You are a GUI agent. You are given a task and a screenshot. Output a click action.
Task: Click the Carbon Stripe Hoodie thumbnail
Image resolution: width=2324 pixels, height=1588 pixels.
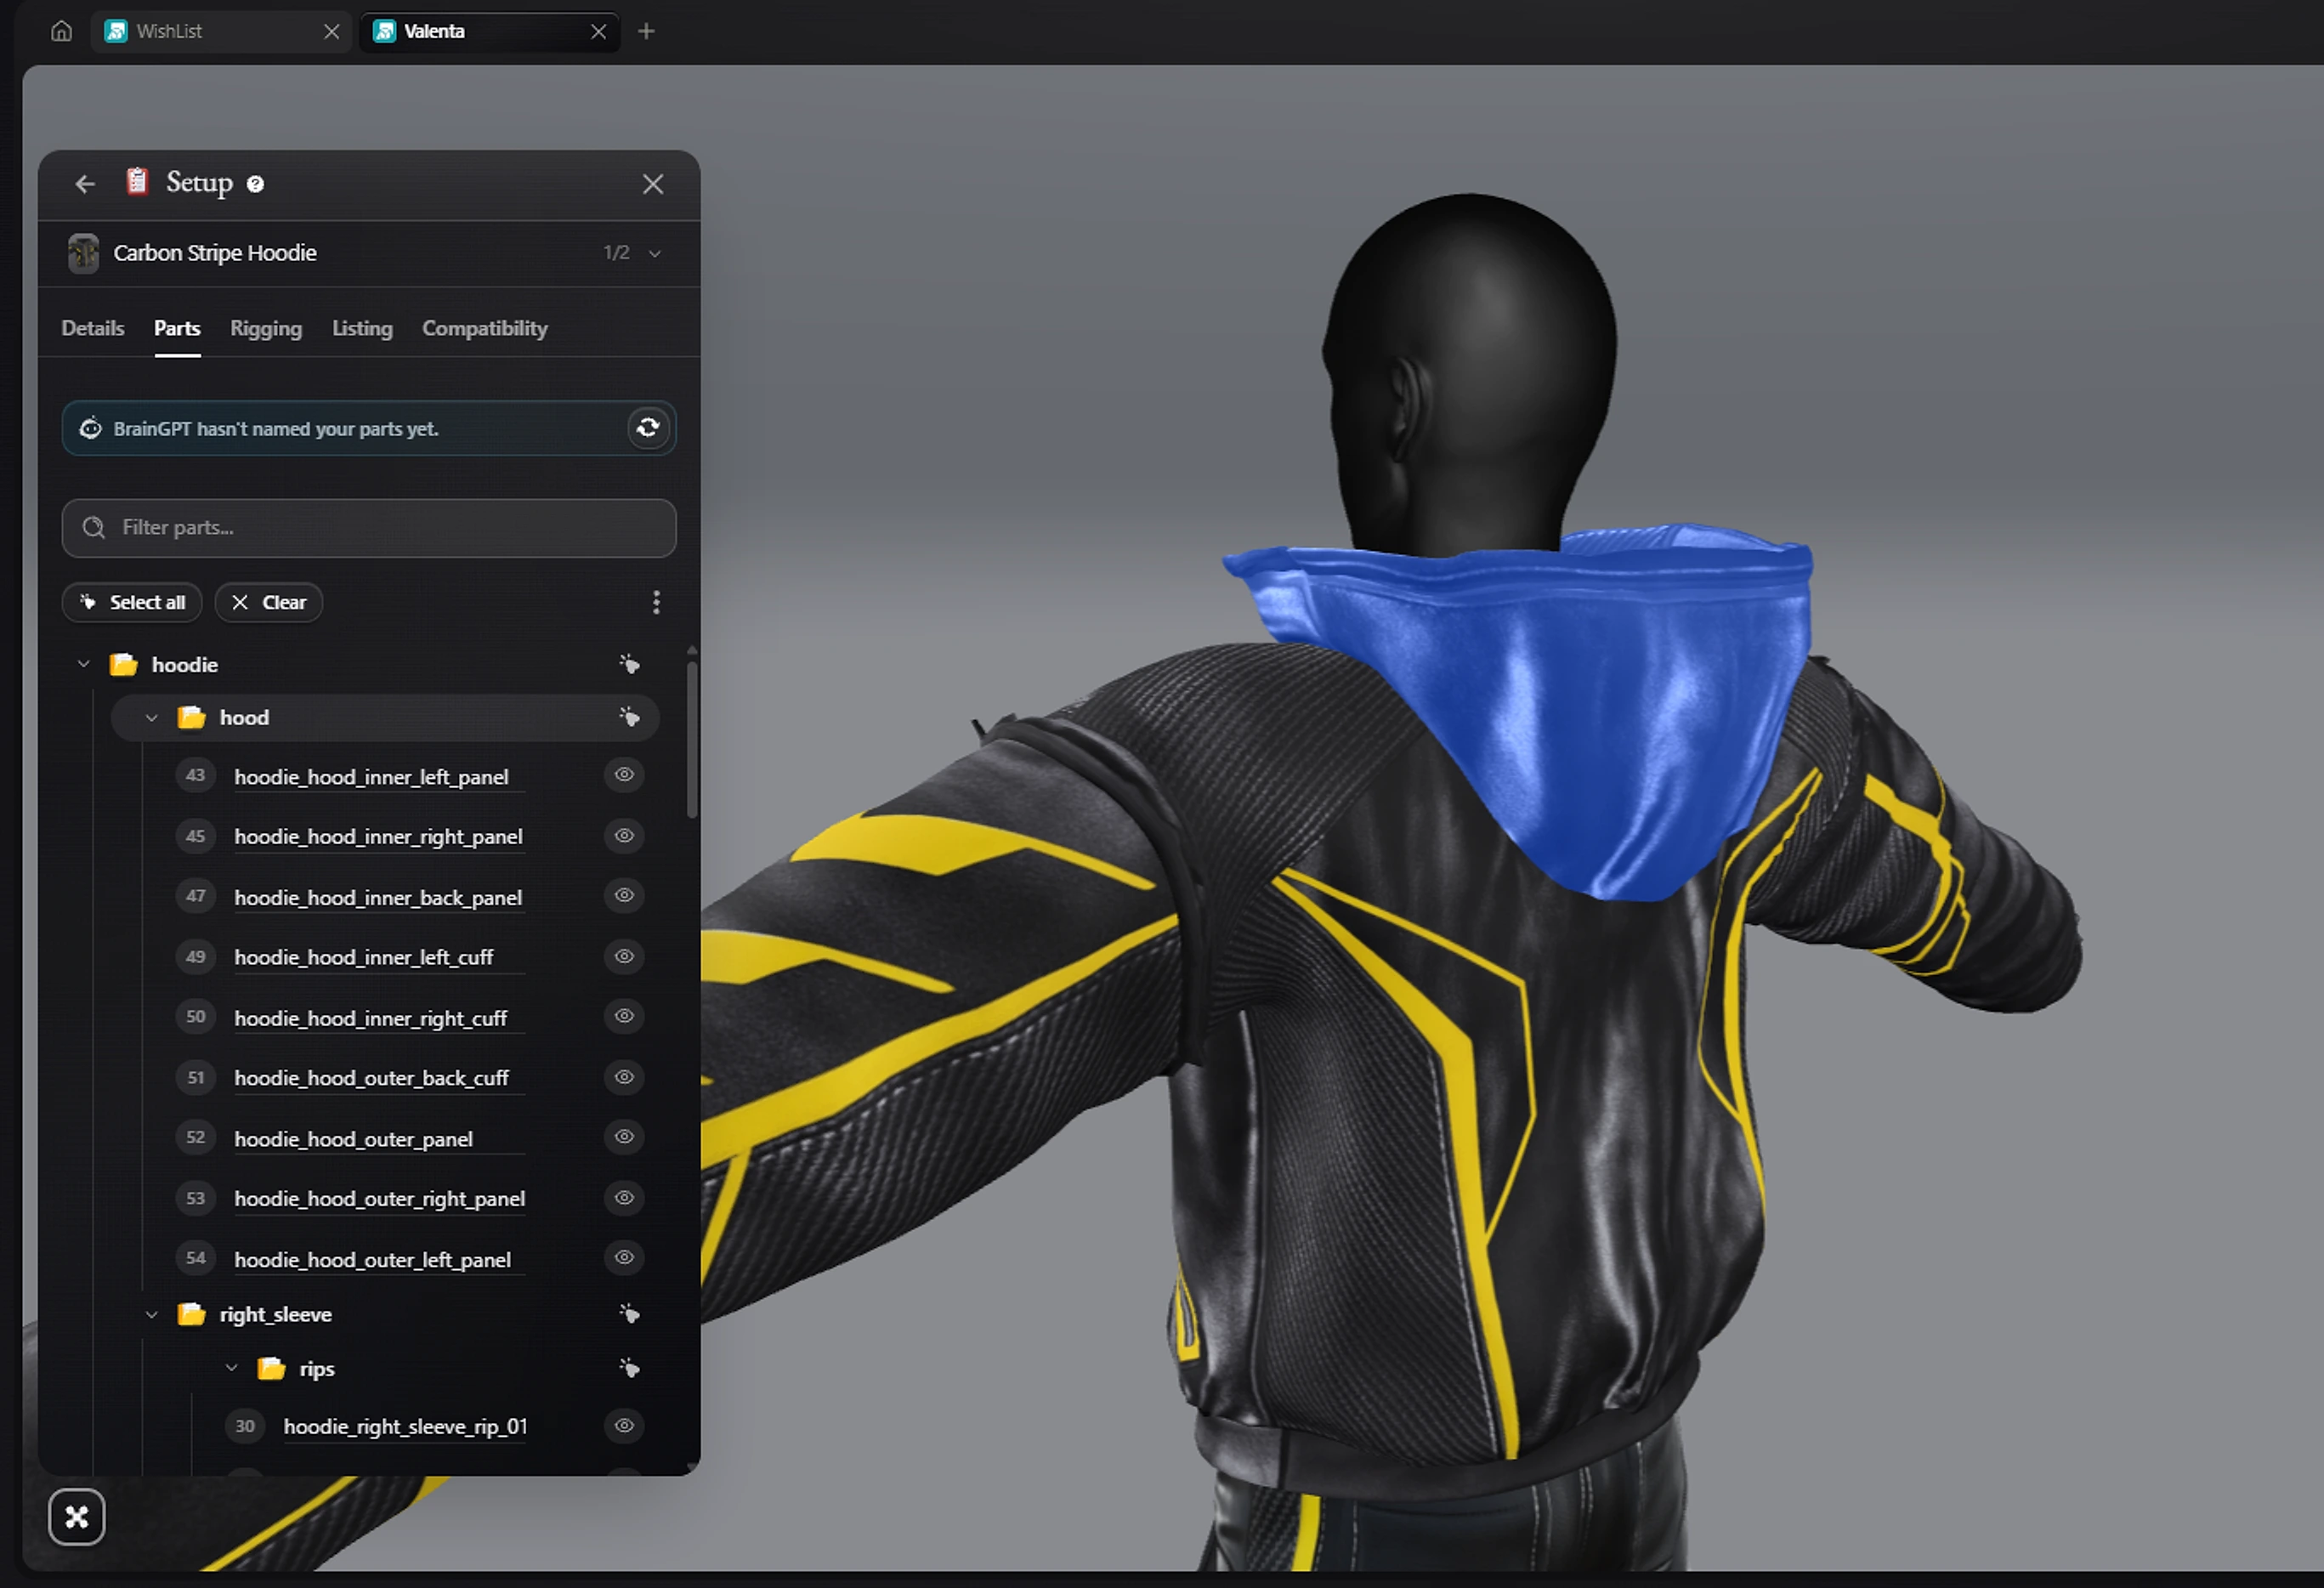coord(84,253)
